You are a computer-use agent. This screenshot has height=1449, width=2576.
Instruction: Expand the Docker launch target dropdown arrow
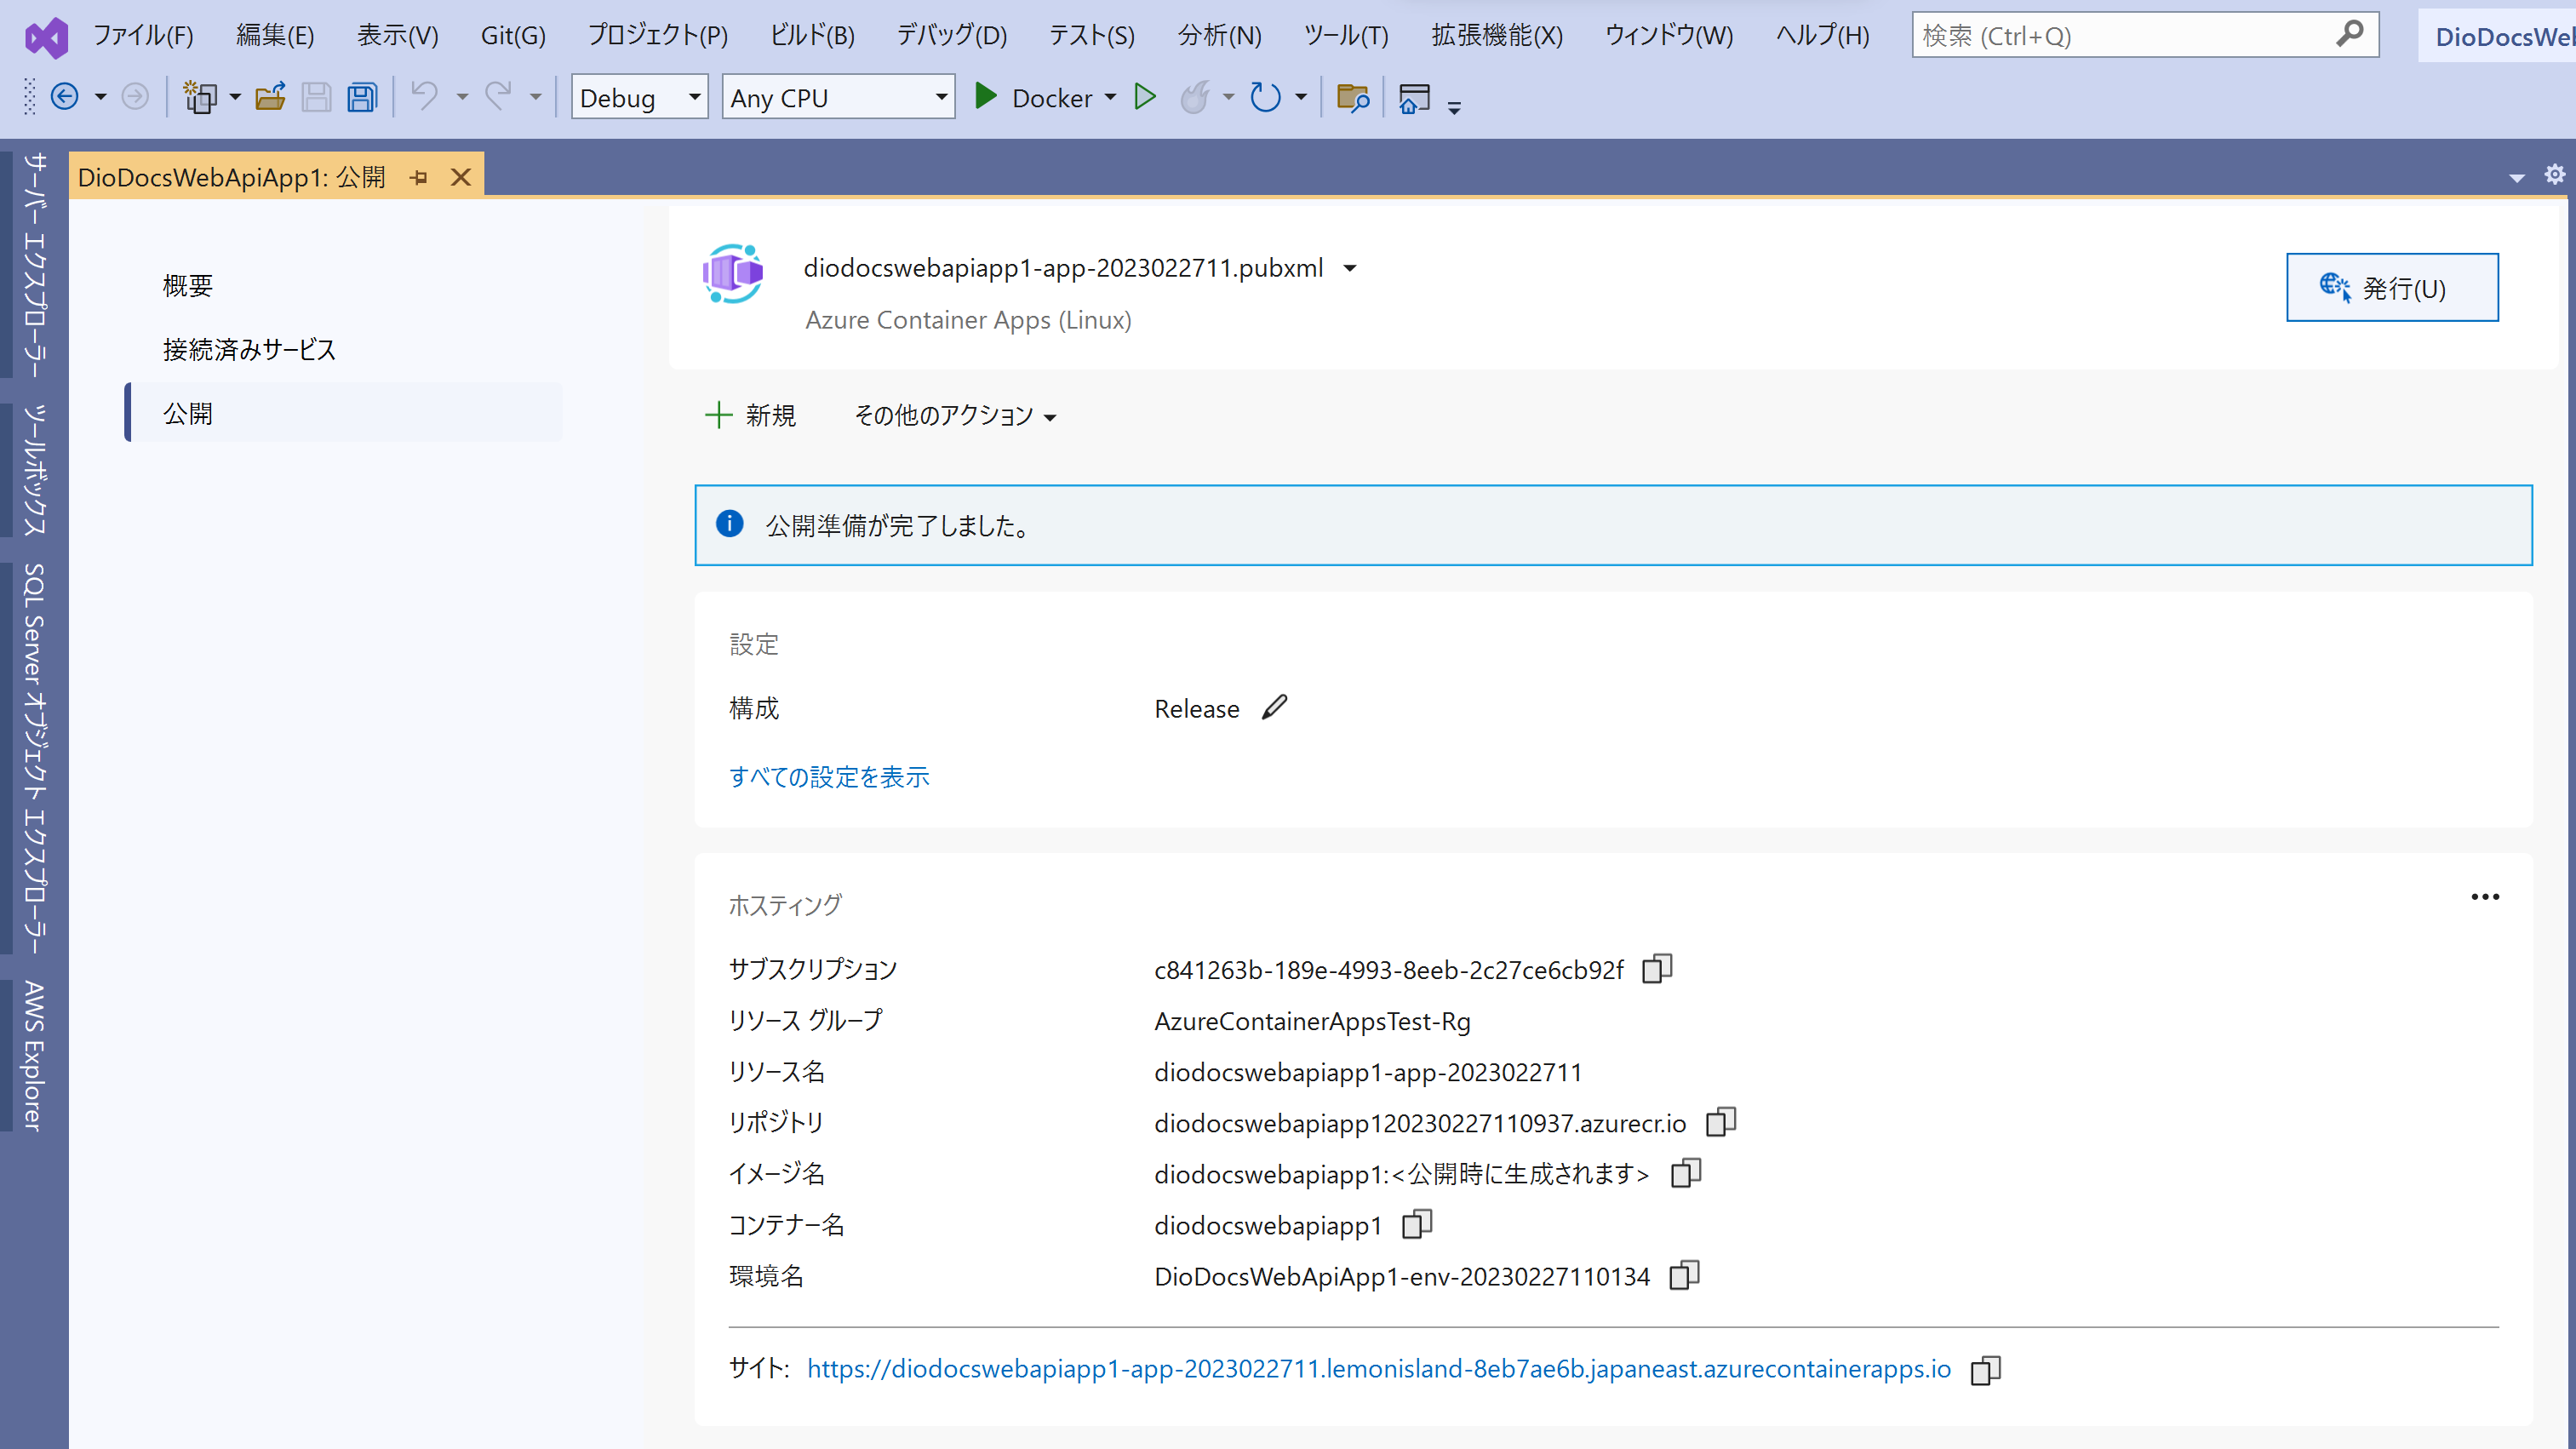click(x=1110, y=98)
